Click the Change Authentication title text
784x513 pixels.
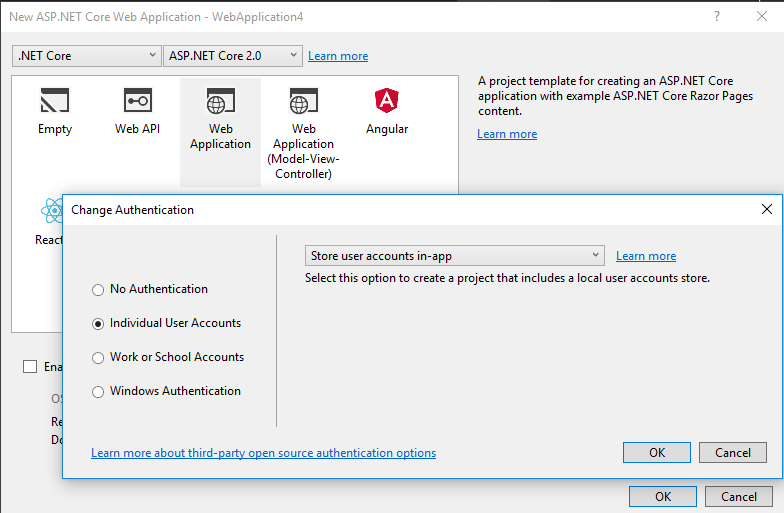pos(132,210)
